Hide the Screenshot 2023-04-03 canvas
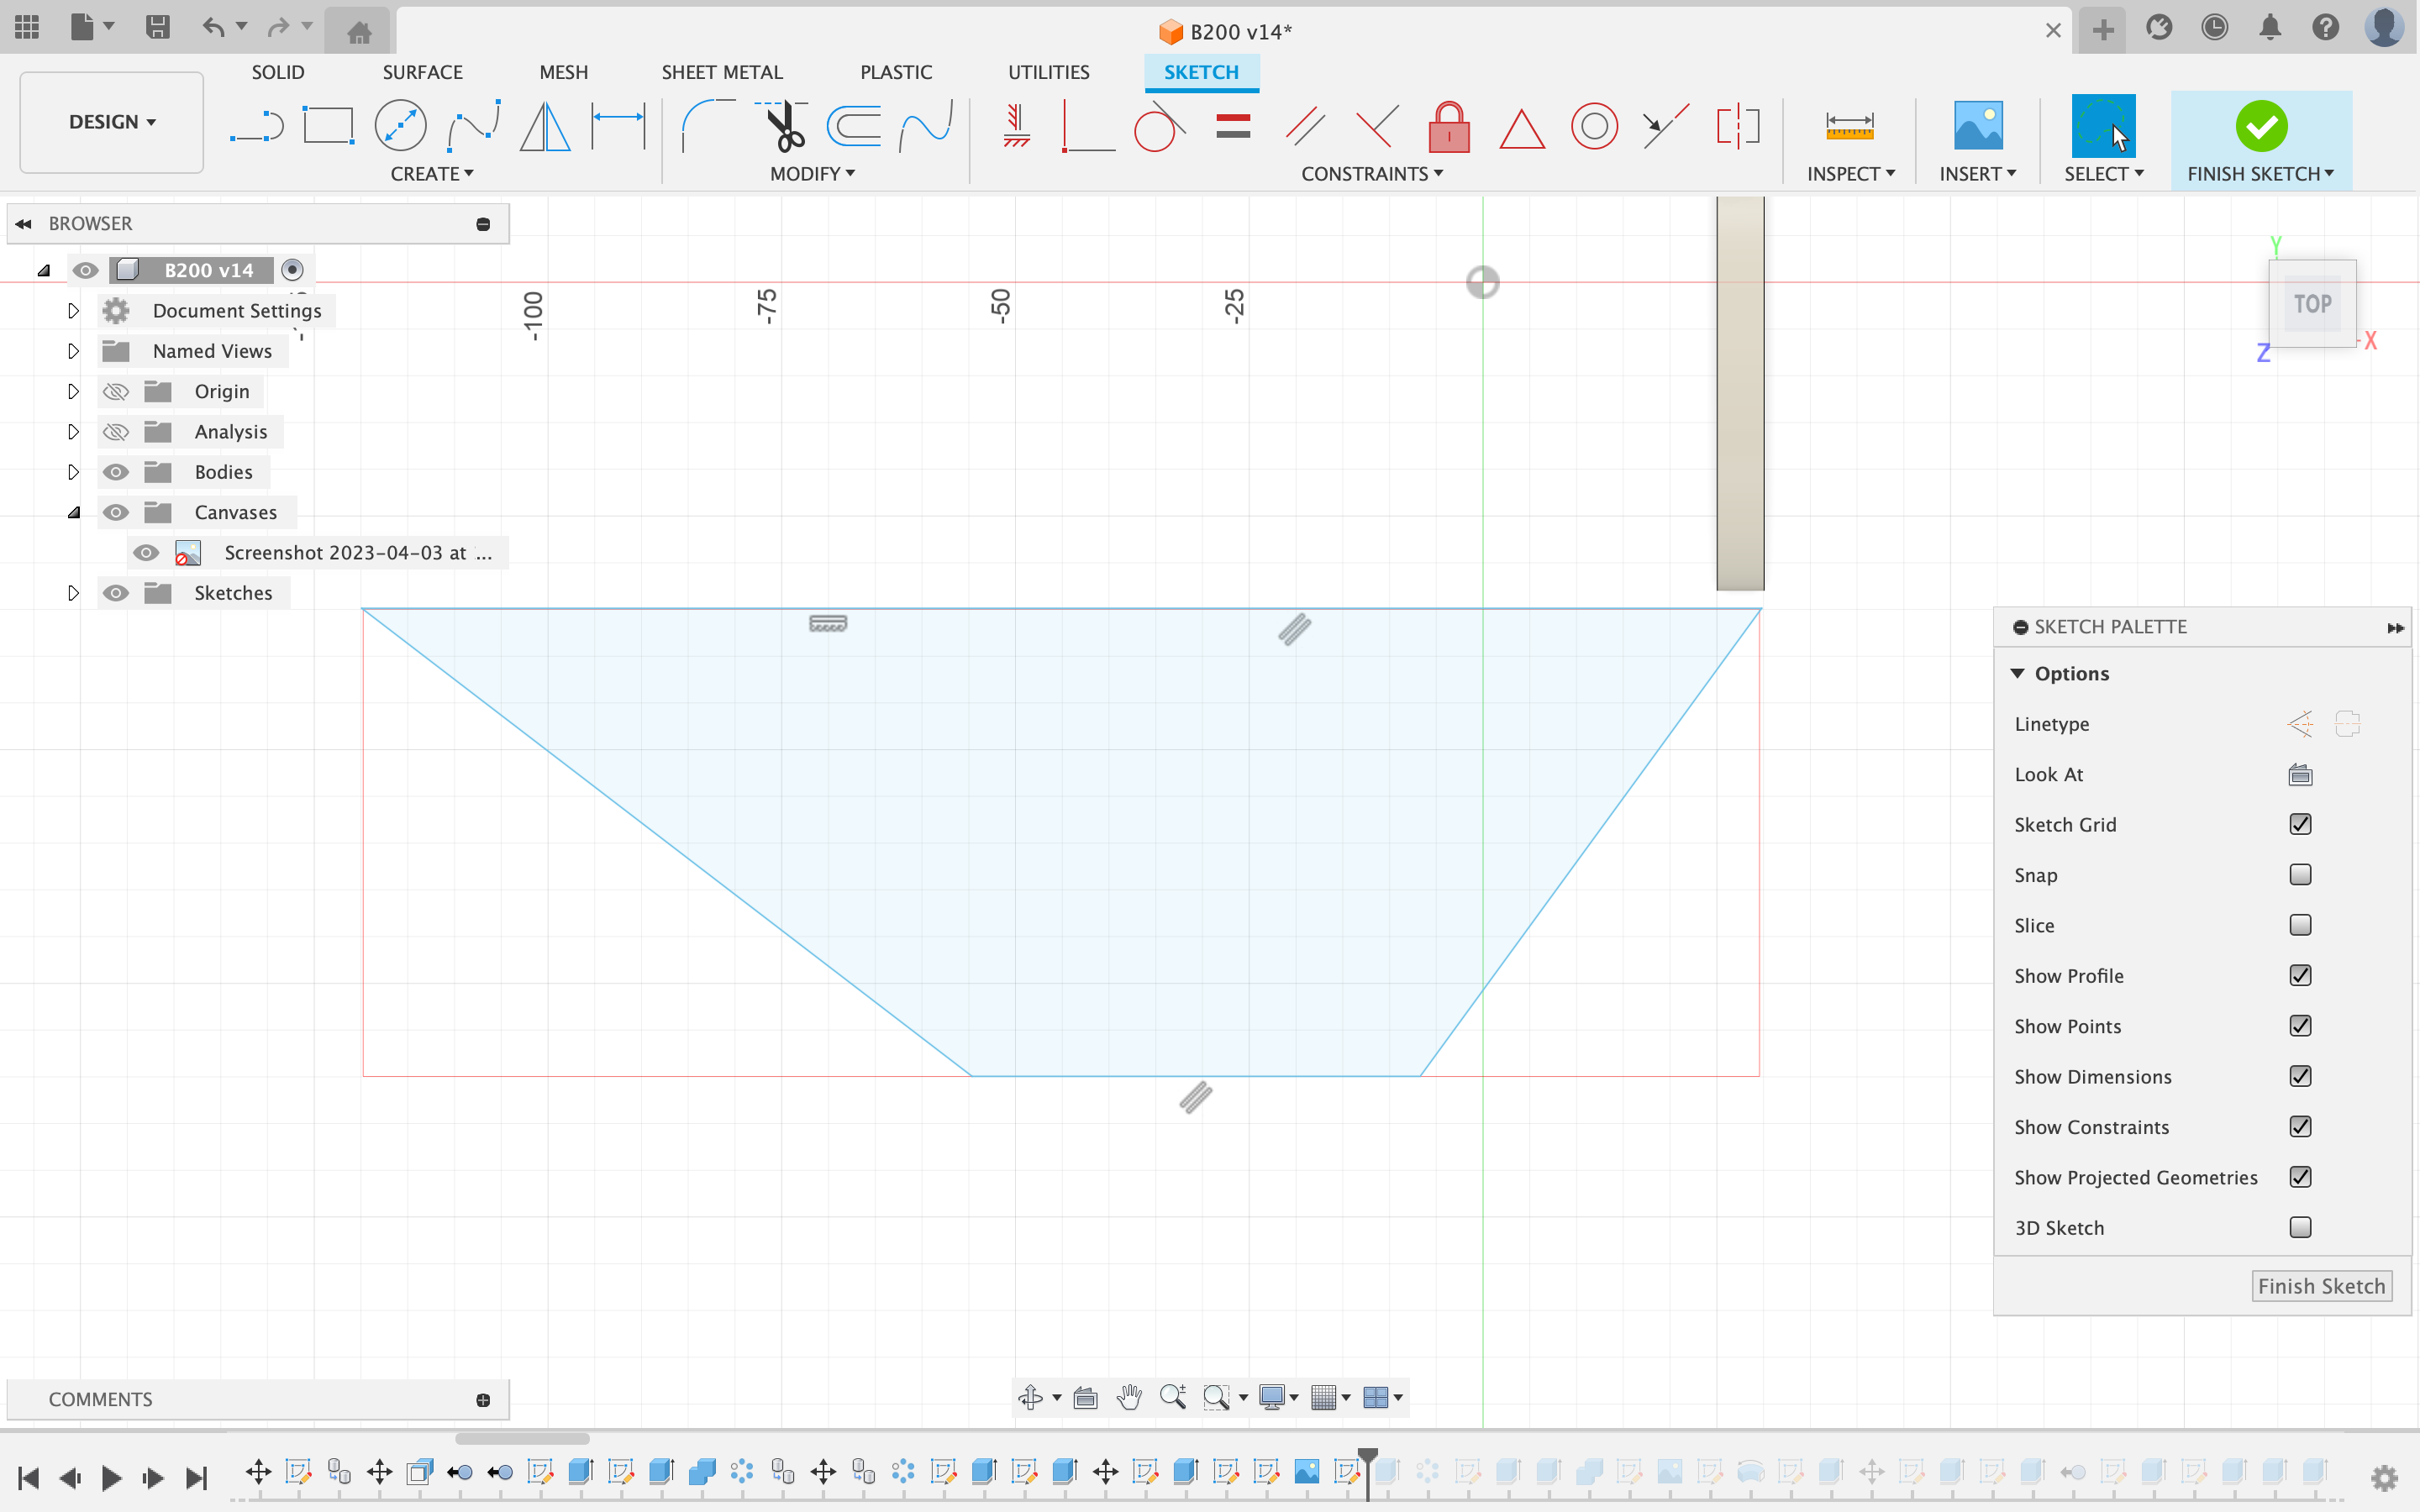The height and width of the screenshot is (1512, 2420). (146, 552)
